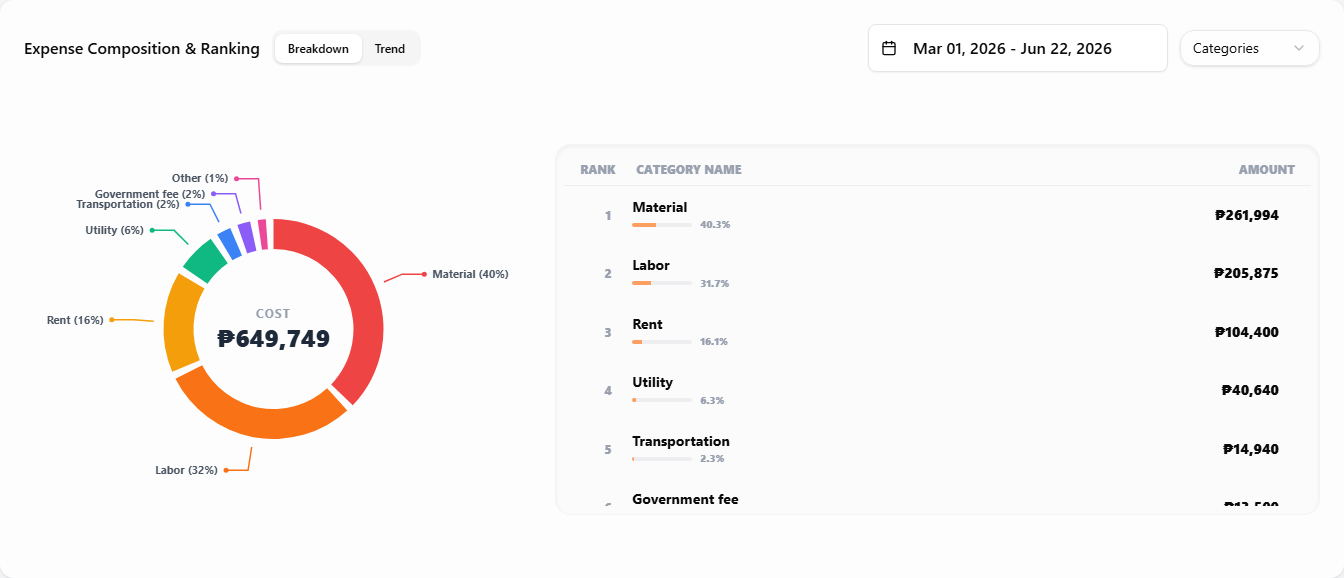The height and width of the screenshot is (578, 1344).
Task: Click the Transportation row in ranking list
Action: click(937, 449)
